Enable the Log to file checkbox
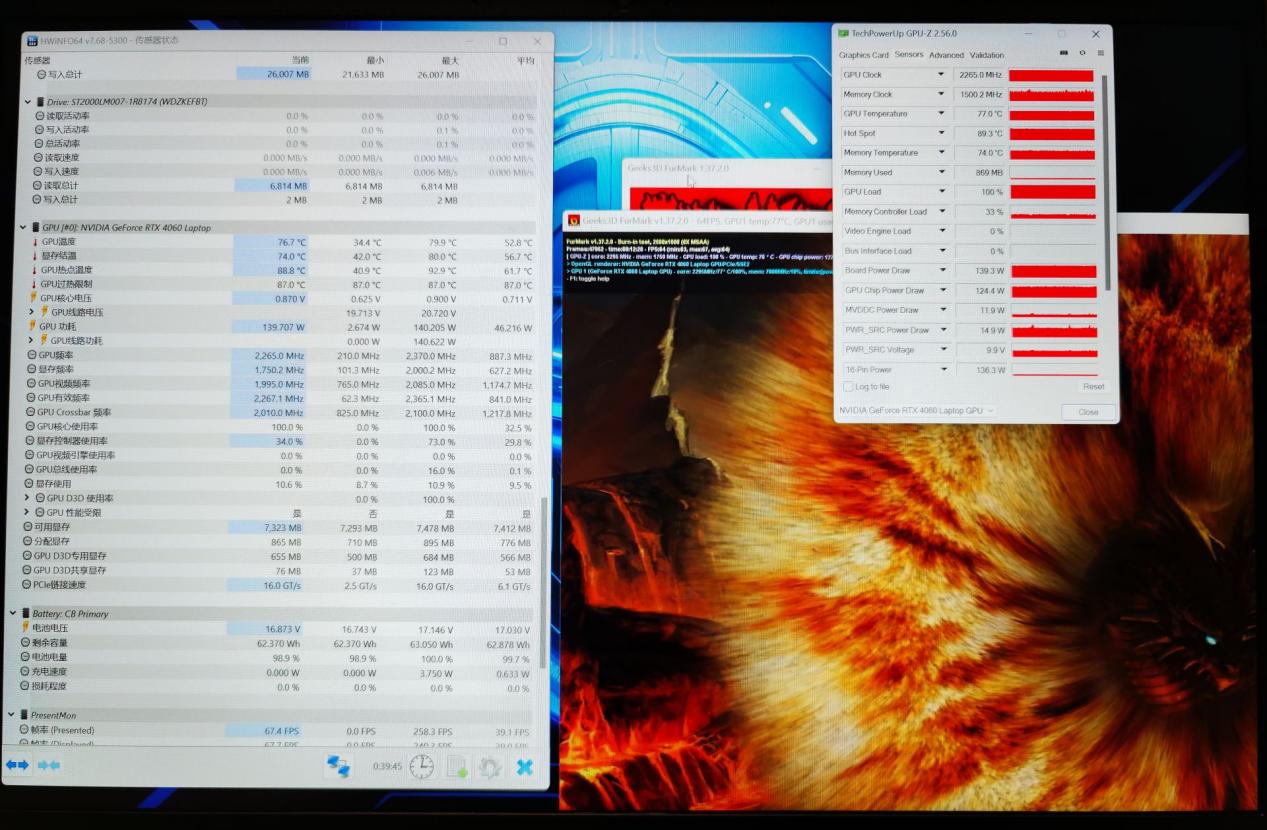 [848, 387]
